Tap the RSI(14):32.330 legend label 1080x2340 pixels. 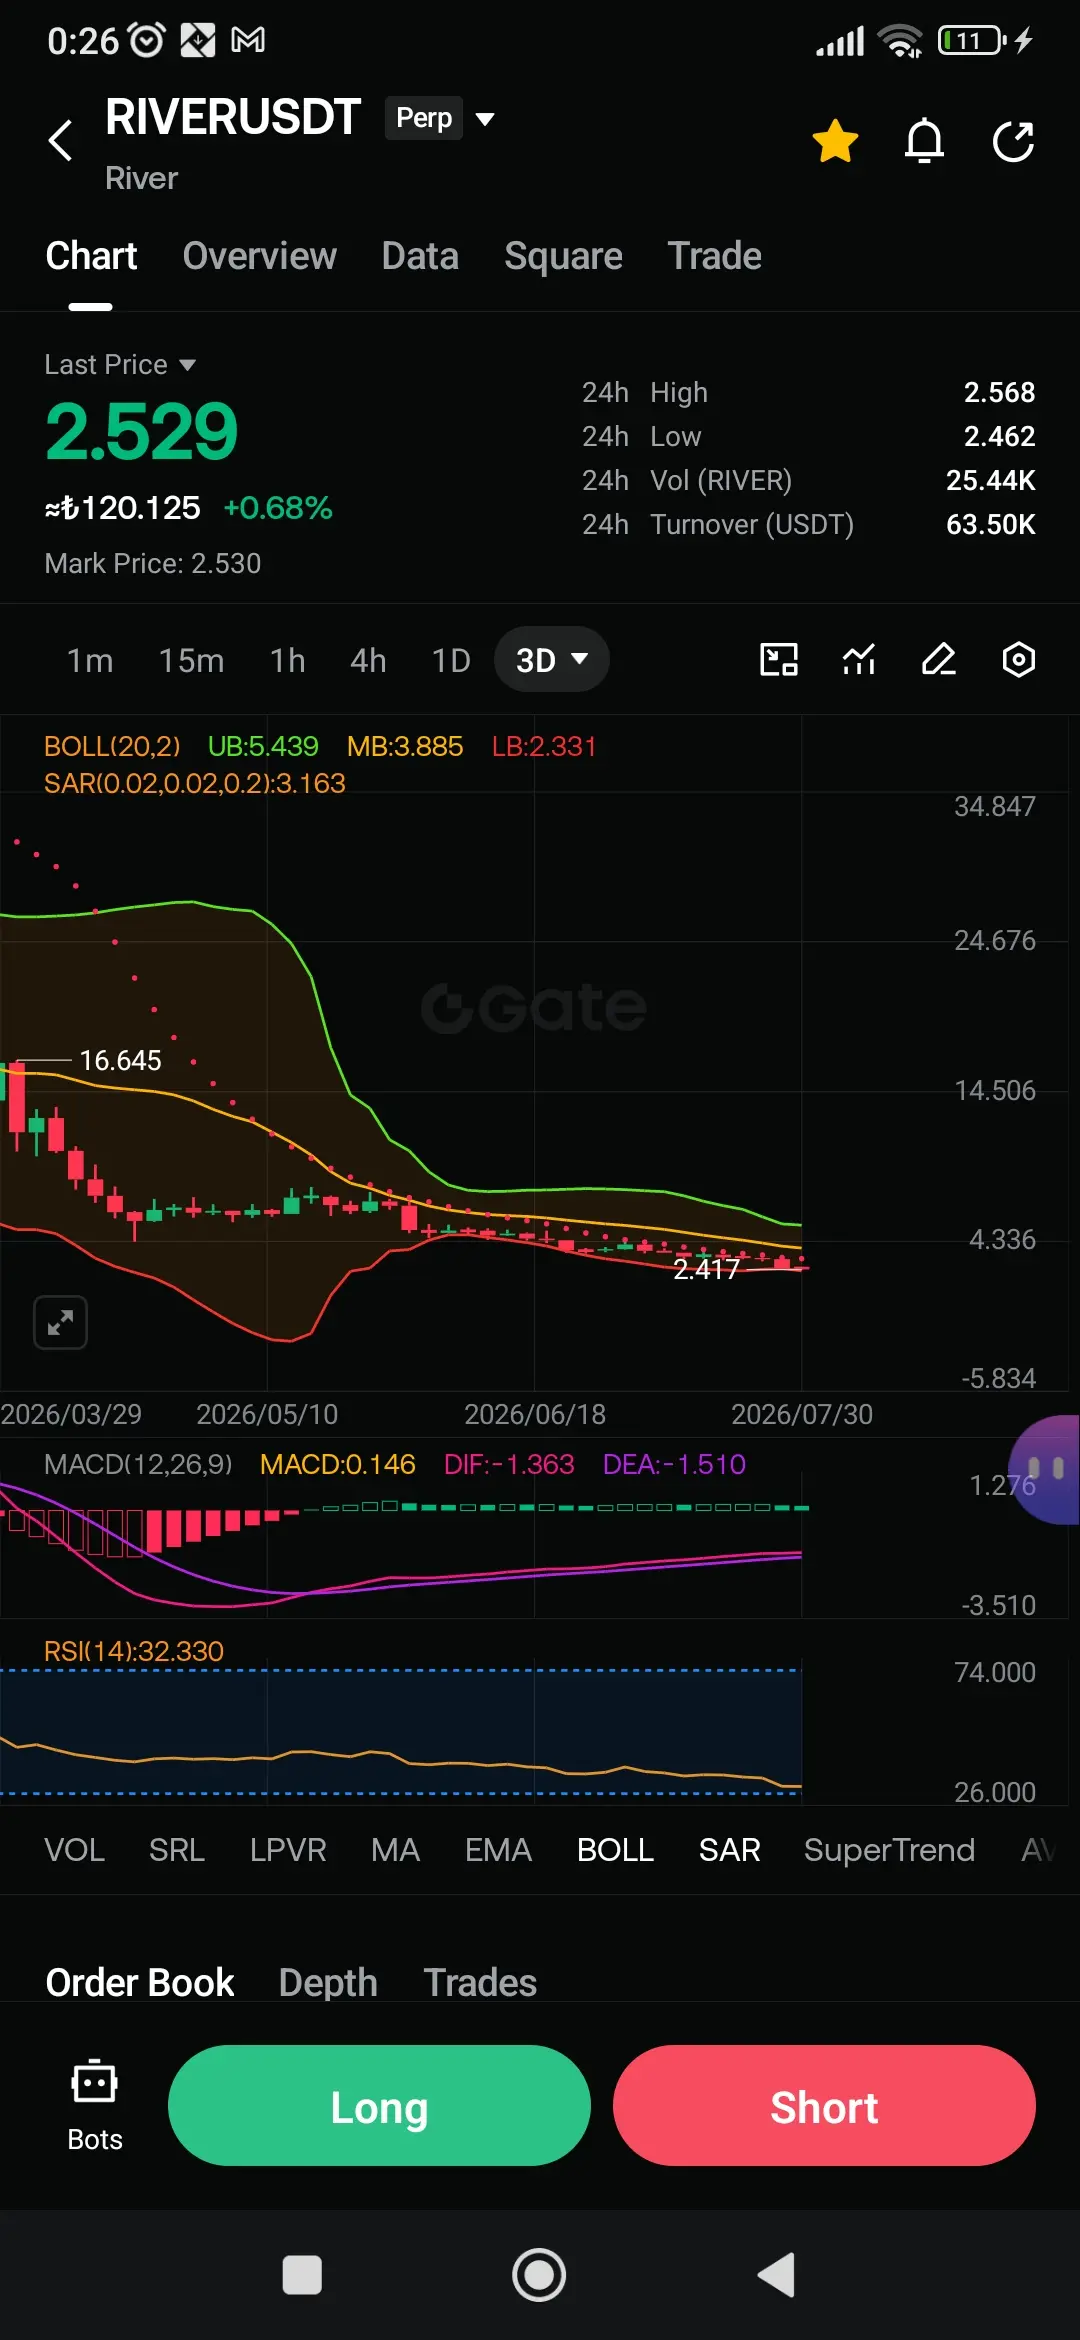pyautogui.click(x=134, y=1651)
